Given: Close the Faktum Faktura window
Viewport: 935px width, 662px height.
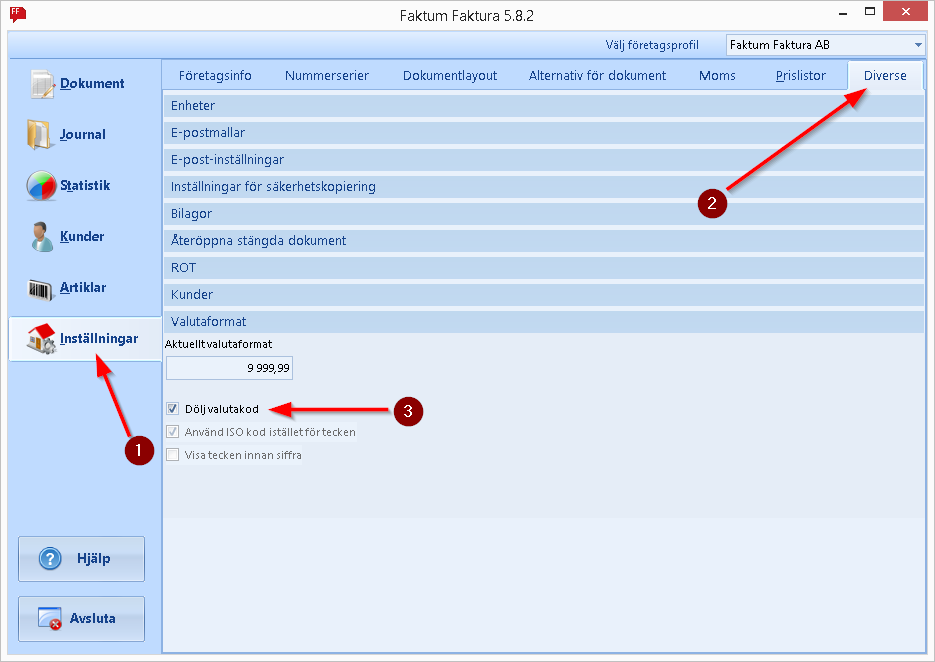Looking at the screenshot, I should pos(906,11).
